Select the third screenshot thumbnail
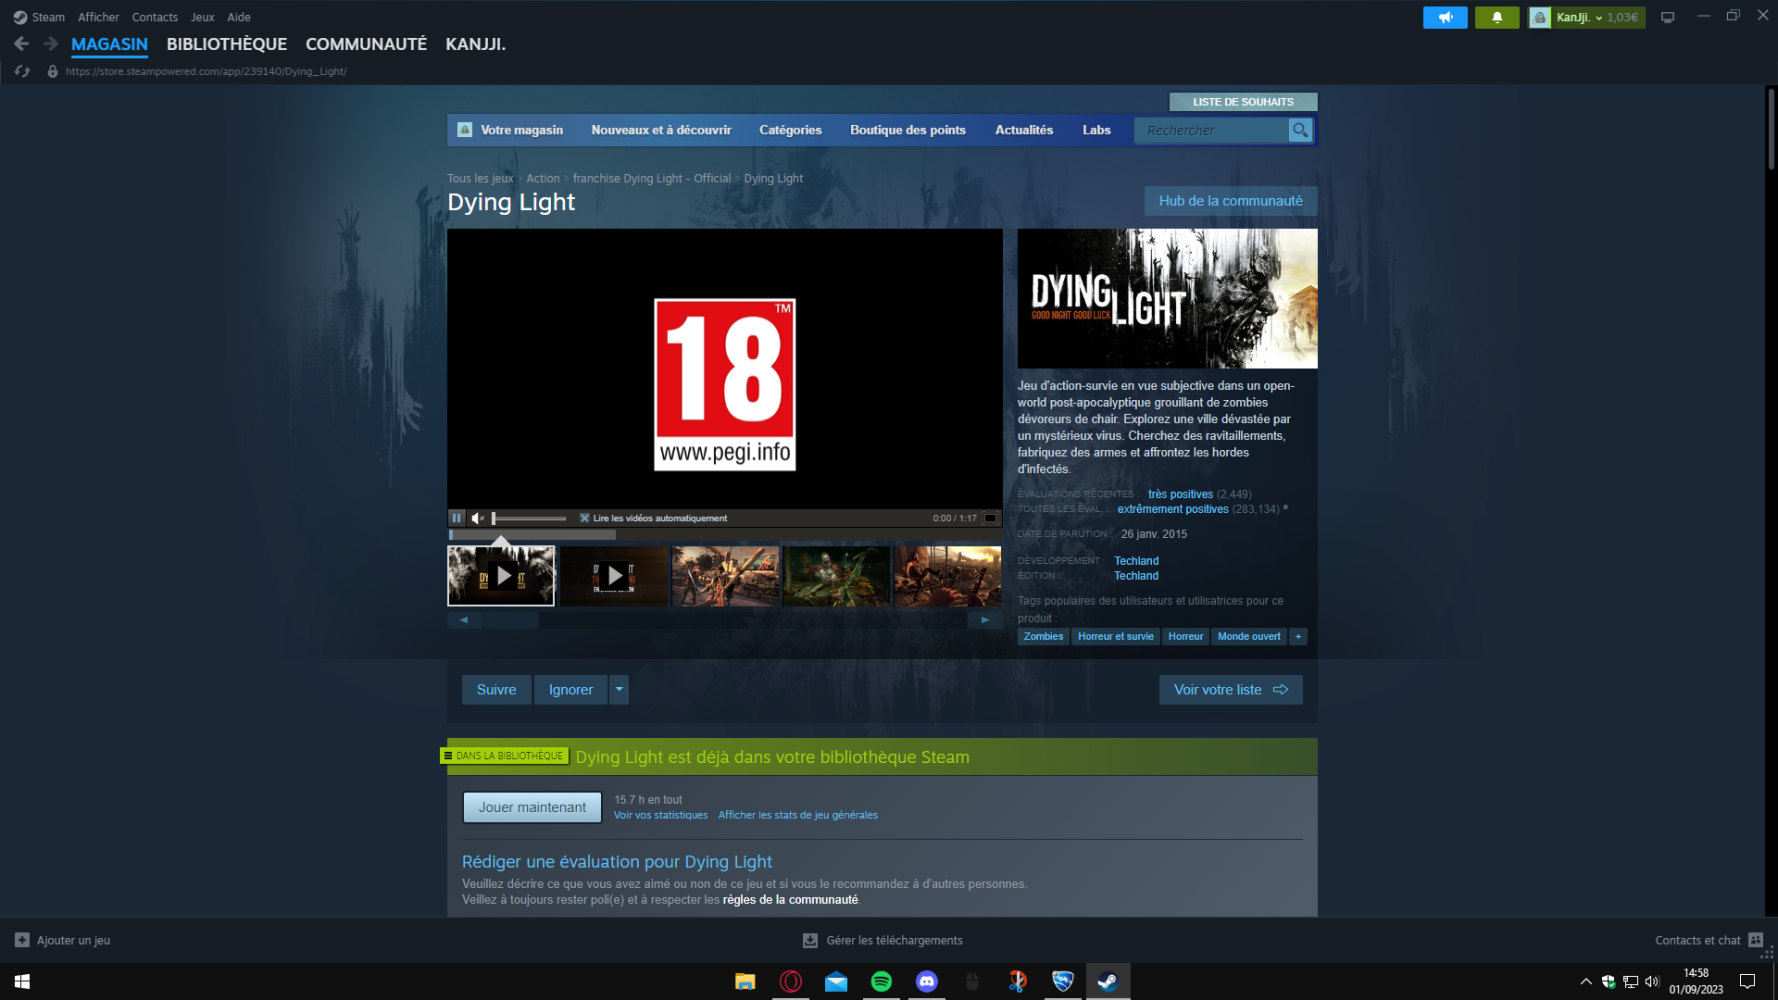This screenshot has height=1000, width=1778. pyautogui.click(x=948, y=576)
